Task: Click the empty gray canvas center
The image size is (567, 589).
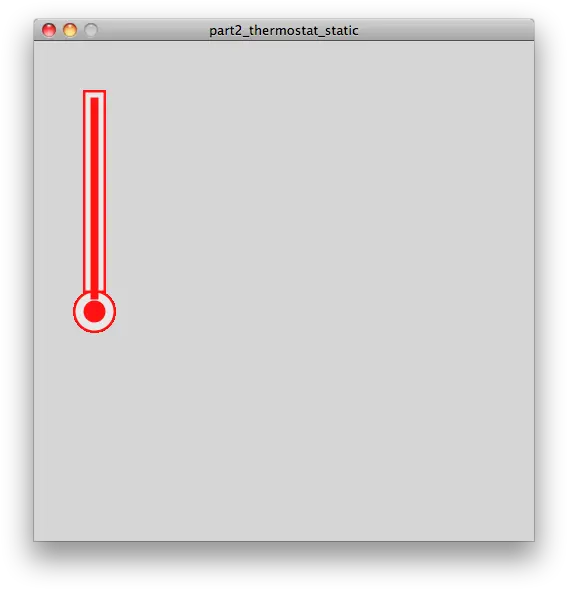Action: (x=284, y=291)
